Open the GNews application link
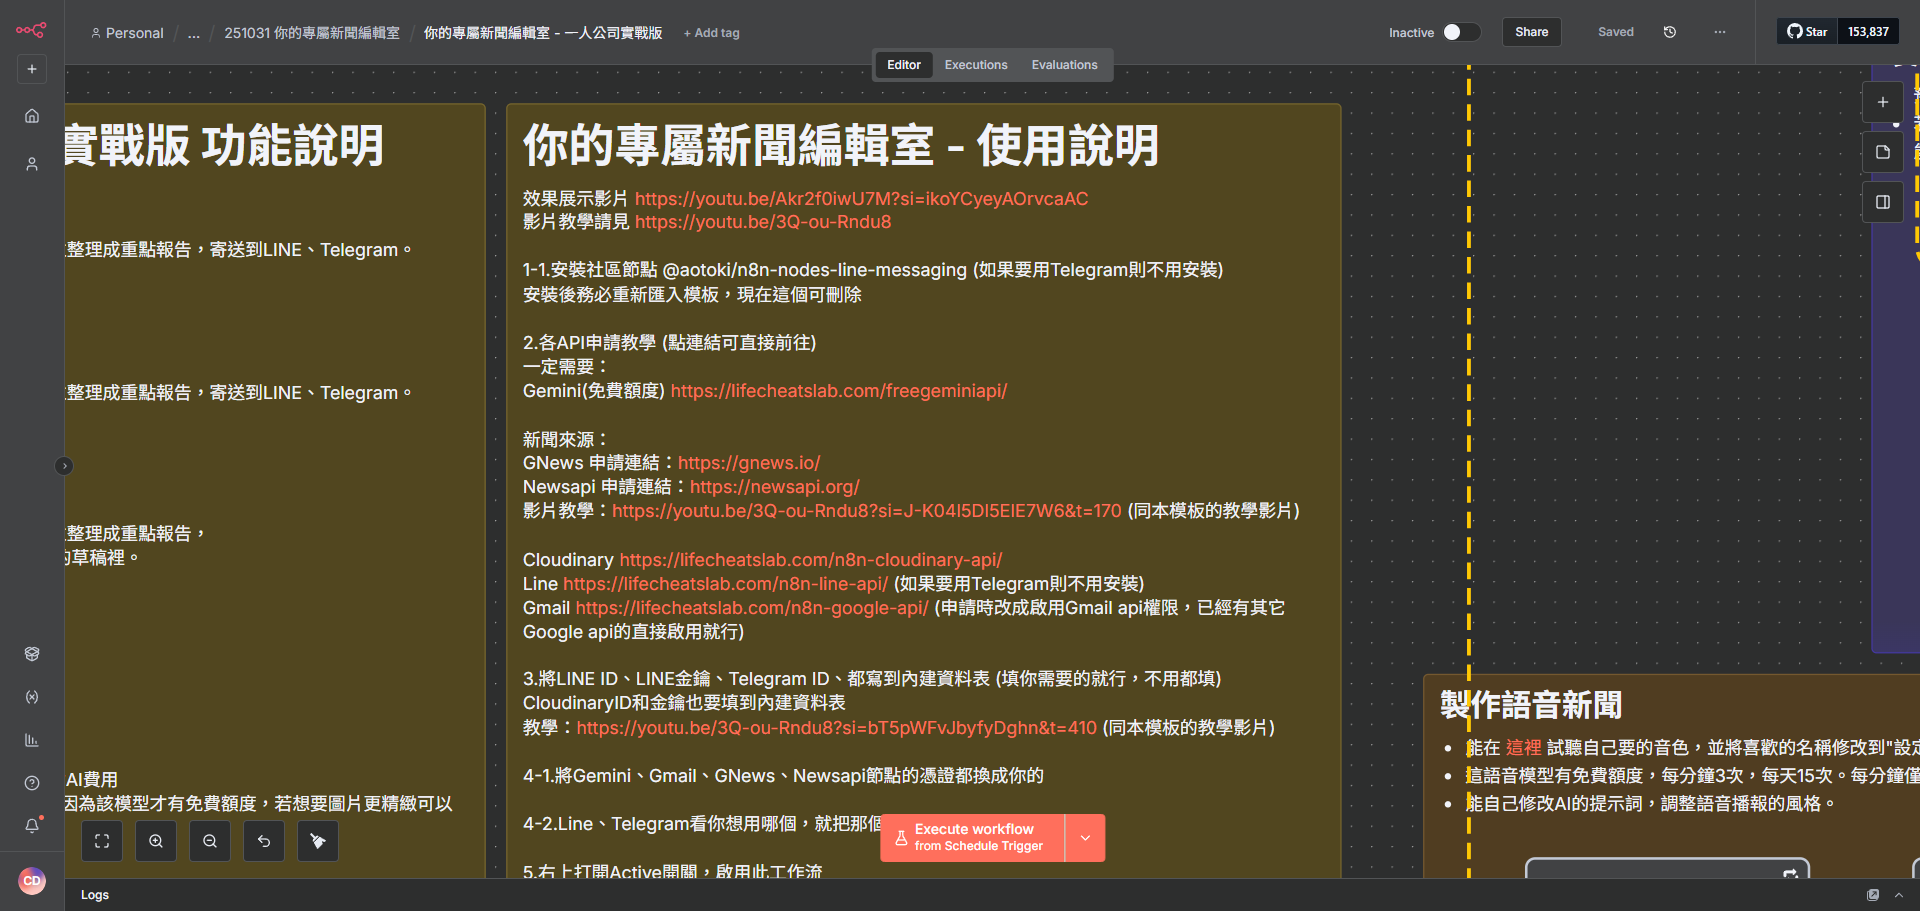This screenshot has height=911, width=1920. [748, 462]
